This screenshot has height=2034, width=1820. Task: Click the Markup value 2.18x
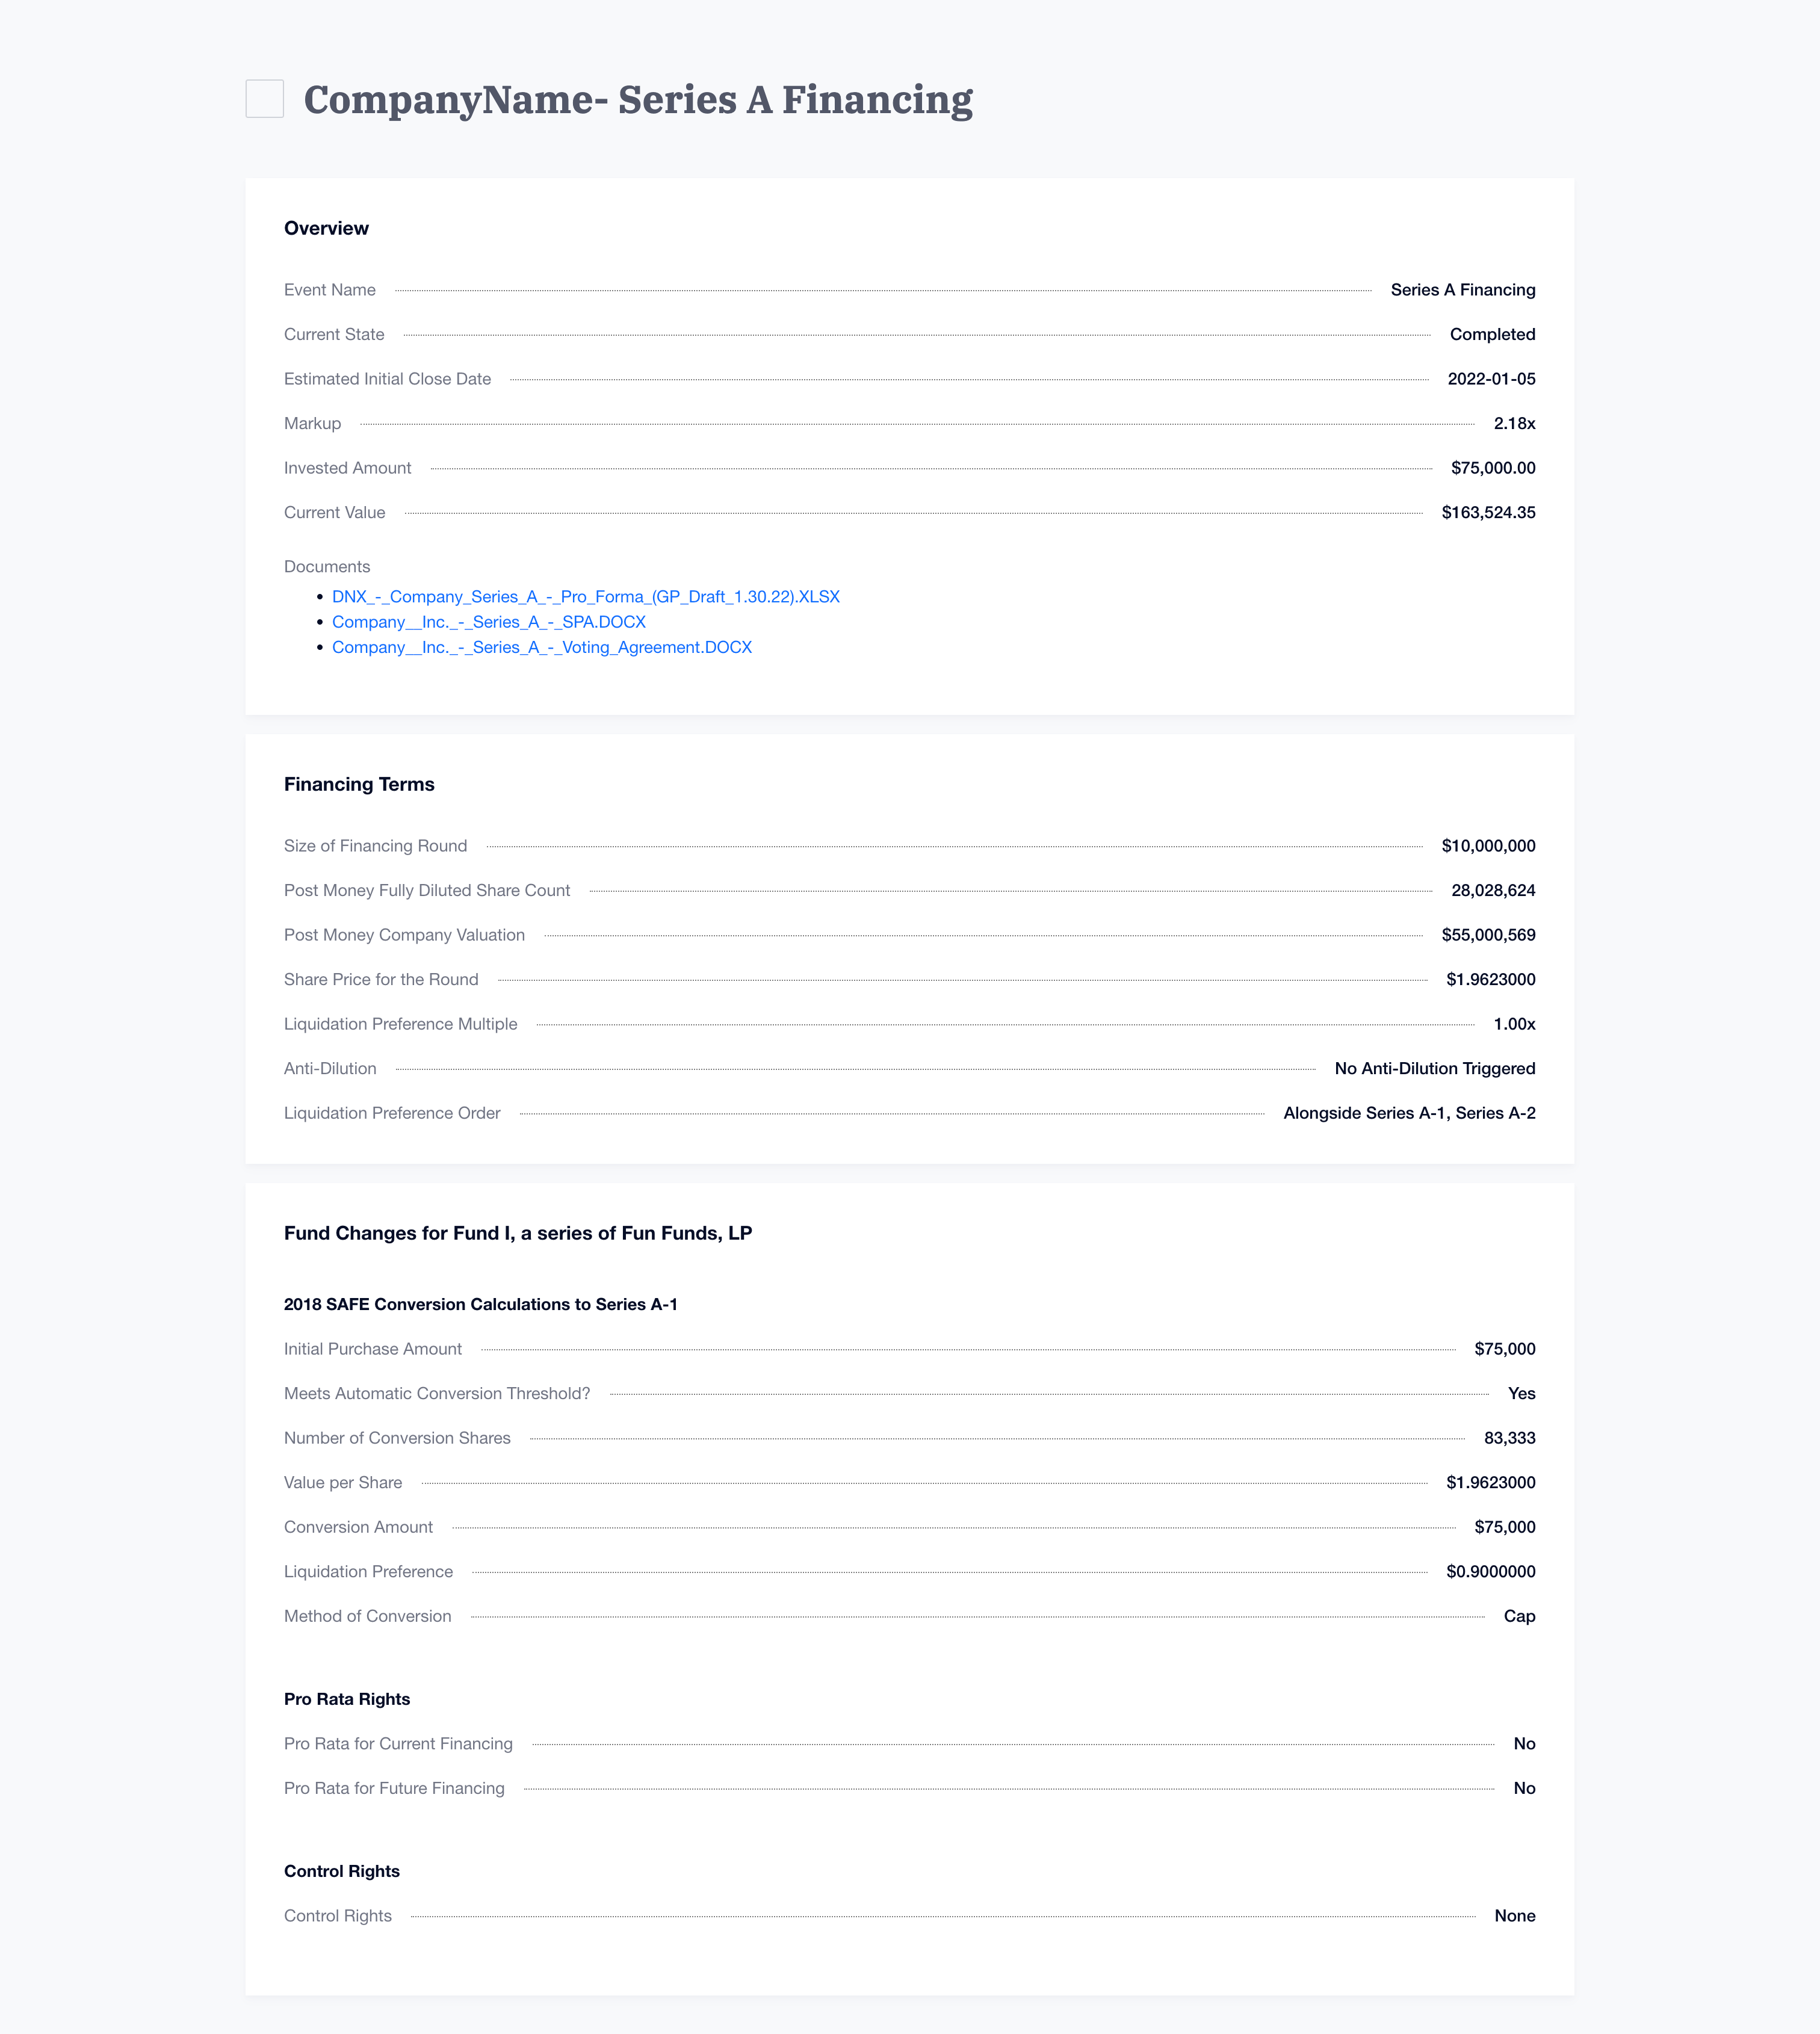click(1514, 424)
